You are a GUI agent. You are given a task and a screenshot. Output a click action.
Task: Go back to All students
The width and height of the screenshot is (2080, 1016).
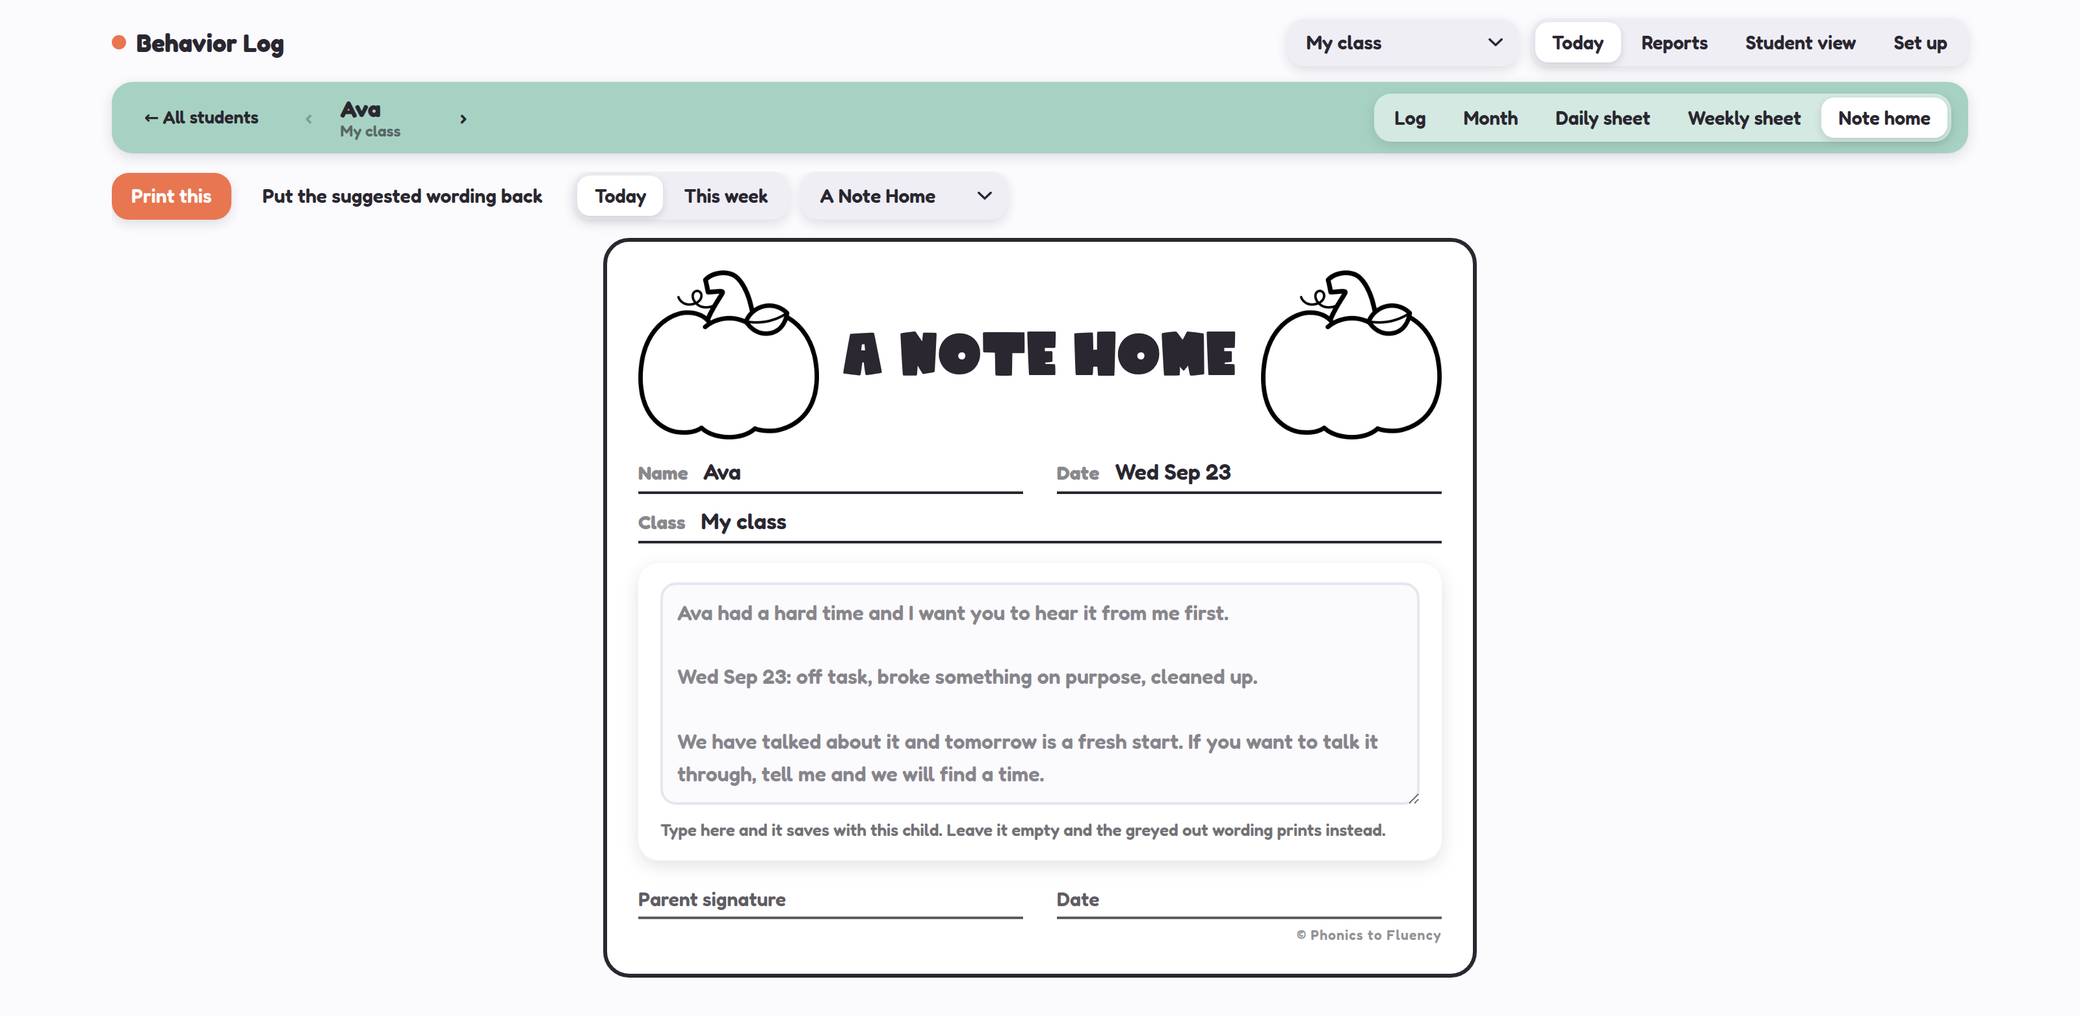point(201,118)
